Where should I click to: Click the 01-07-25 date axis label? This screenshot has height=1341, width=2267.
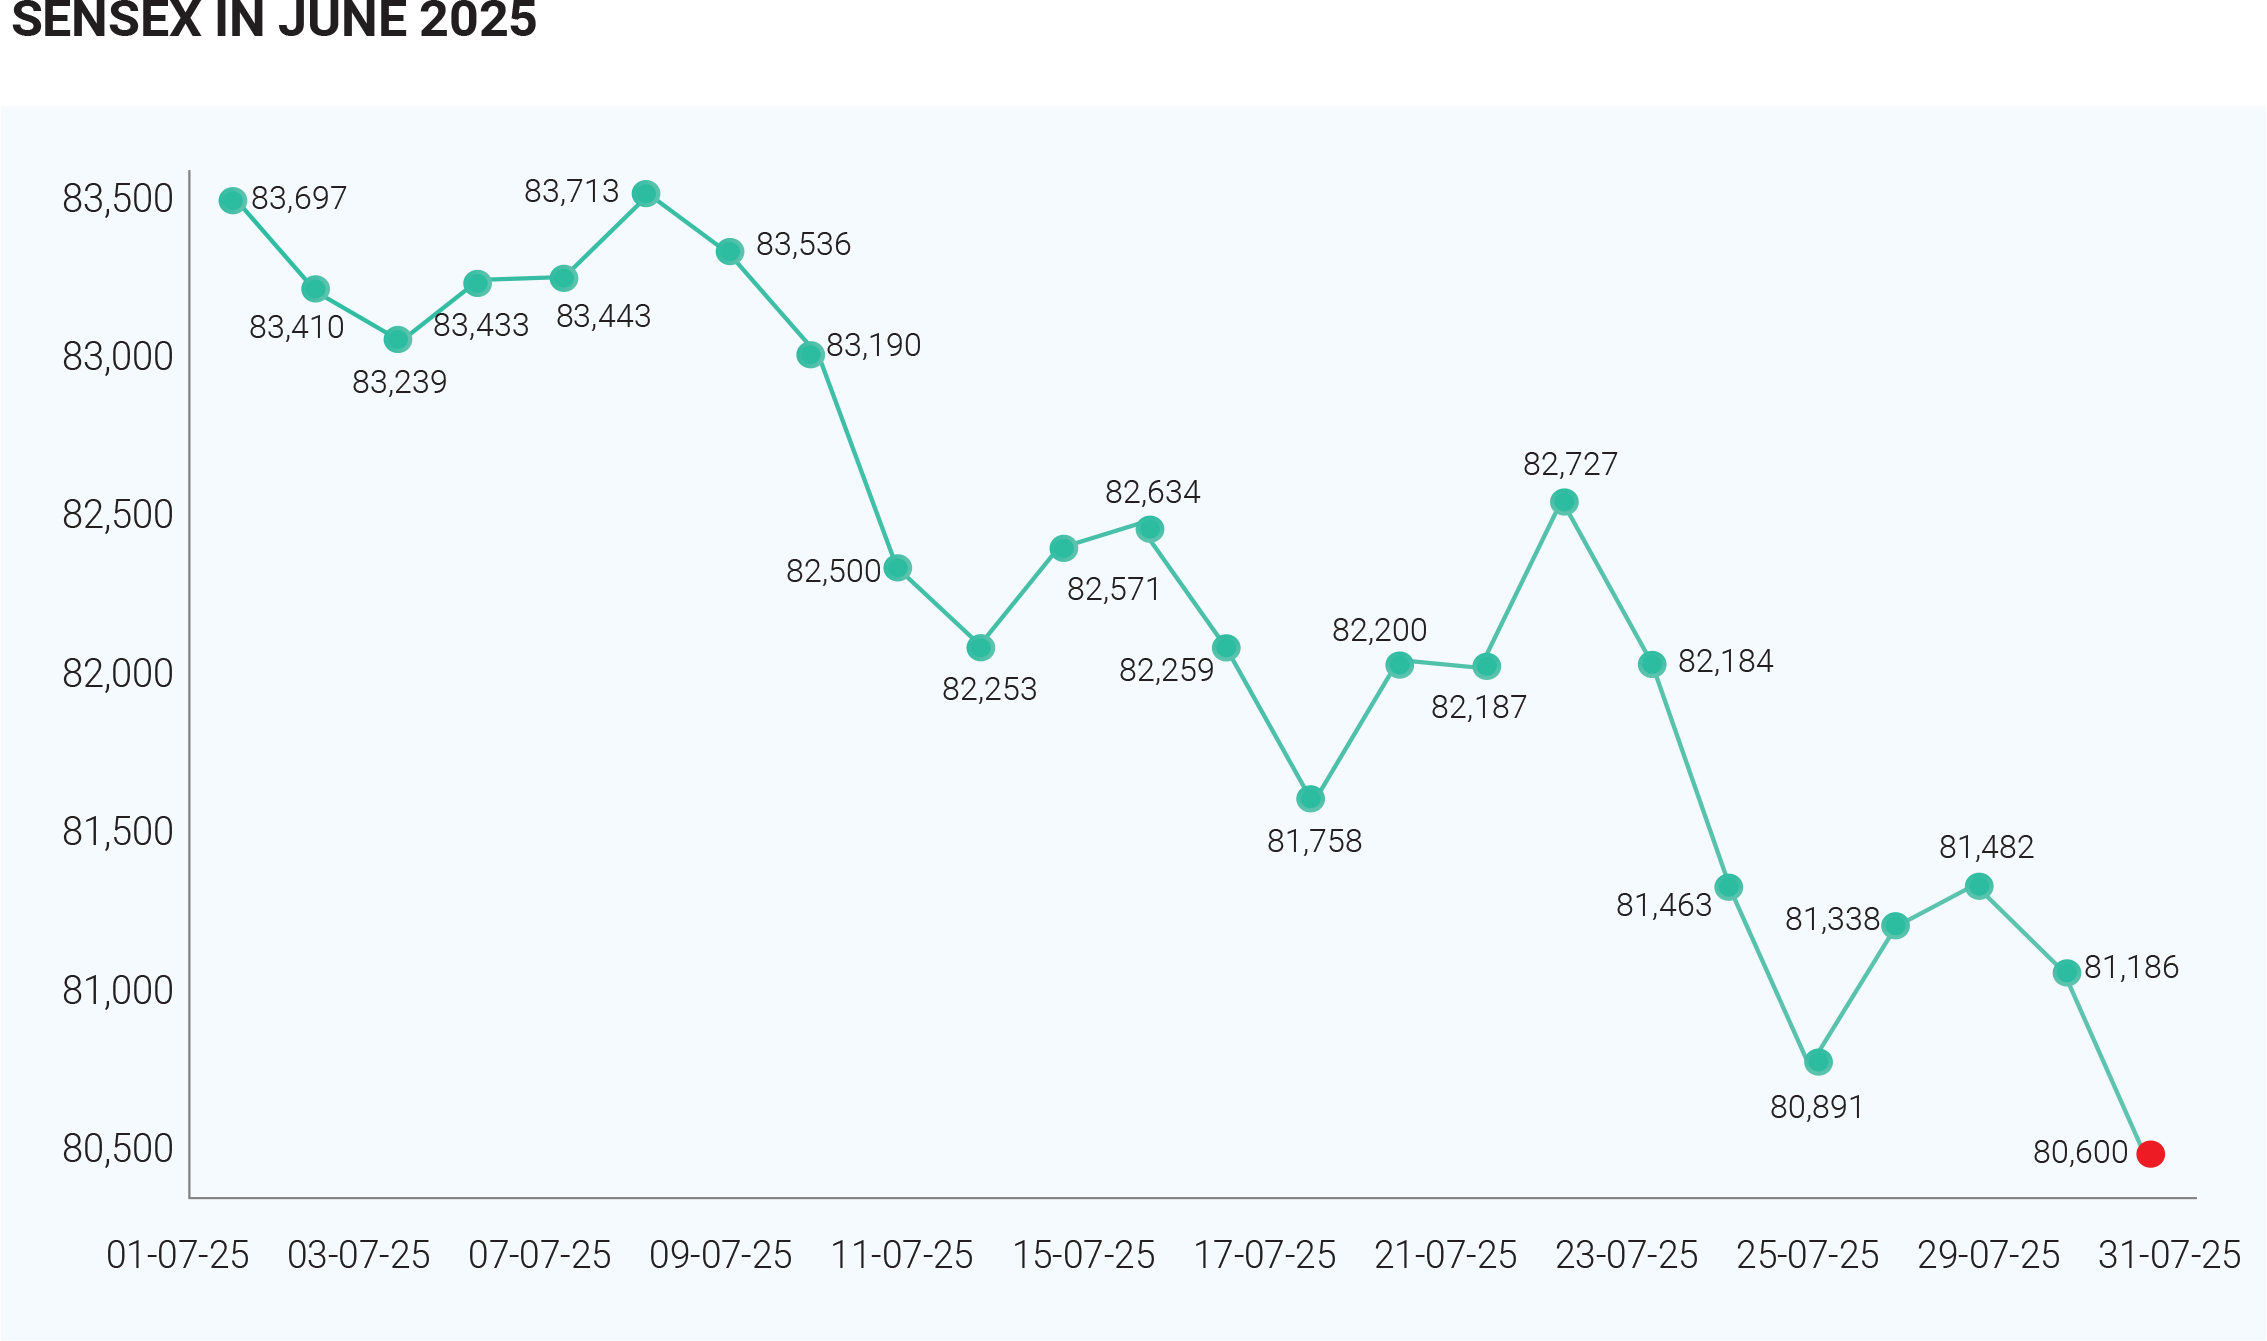coord(178,1255)
